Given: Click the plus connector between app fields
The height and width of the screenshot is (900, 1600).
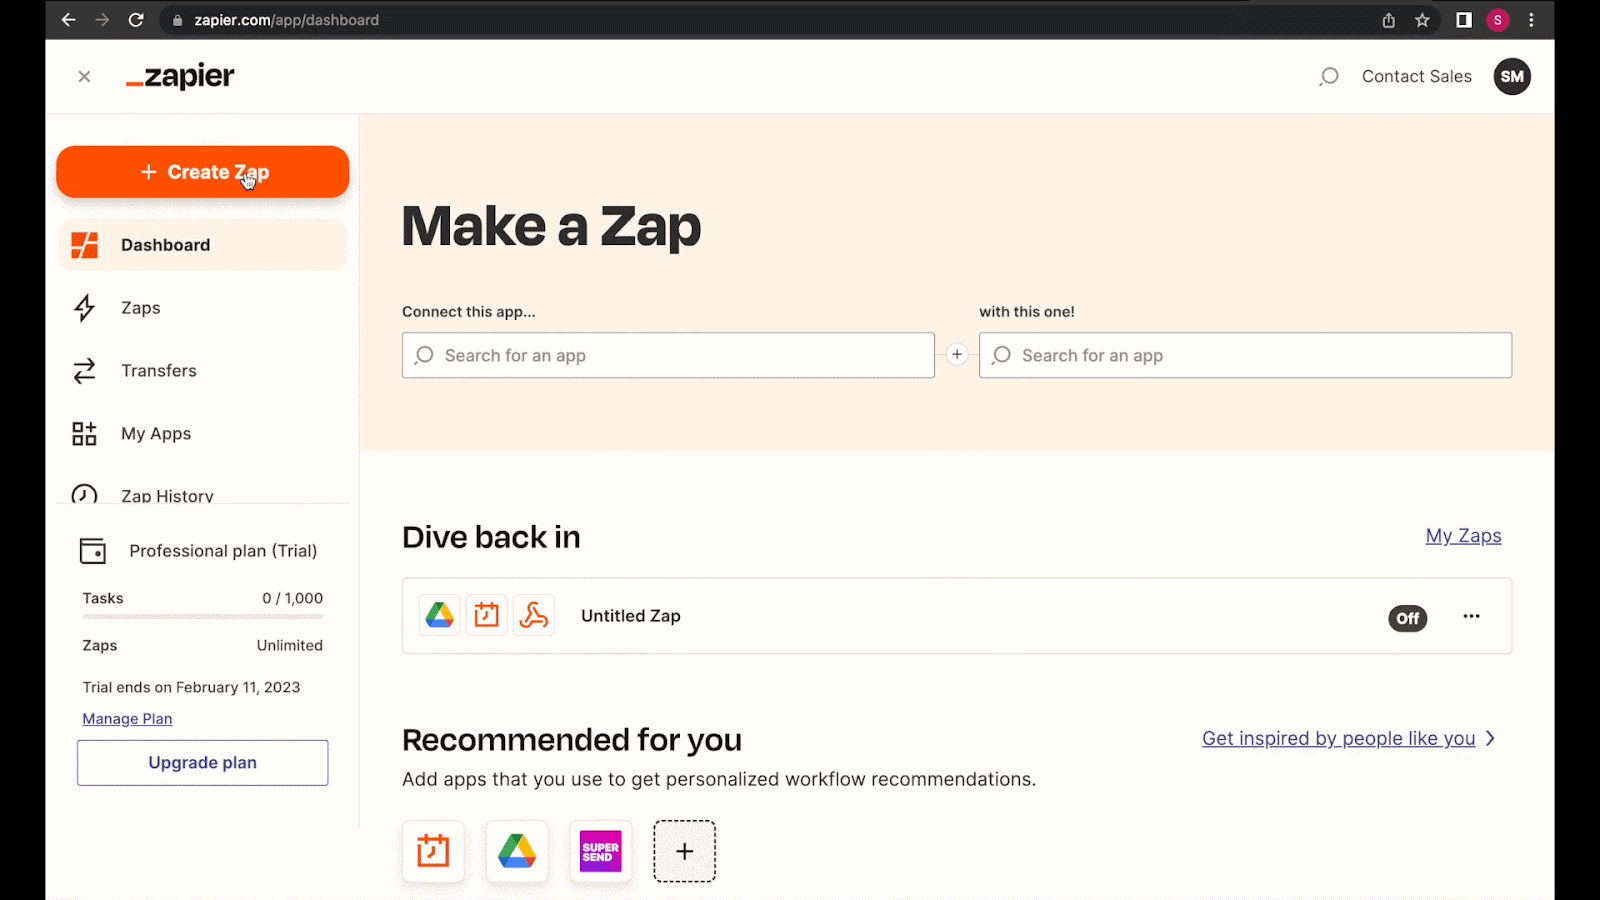Looking at the screenshot, I should coord(957,354).
